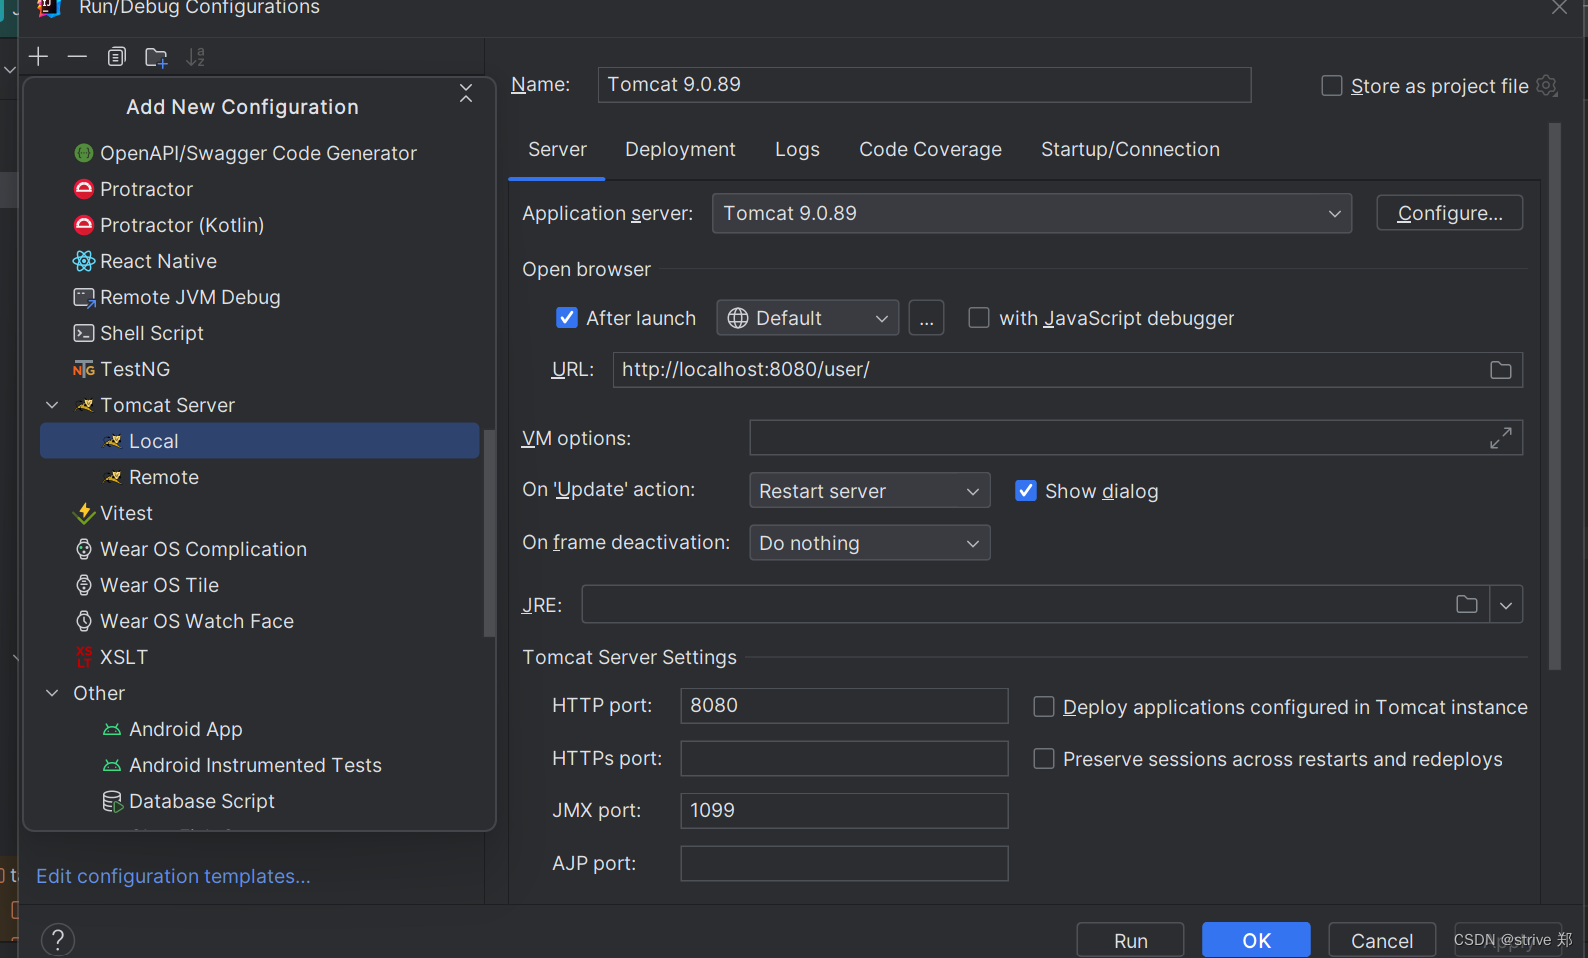Enable with JavaScript debugger checkbox
Screen dimensions: 1588x958
(x=979, y=317)
